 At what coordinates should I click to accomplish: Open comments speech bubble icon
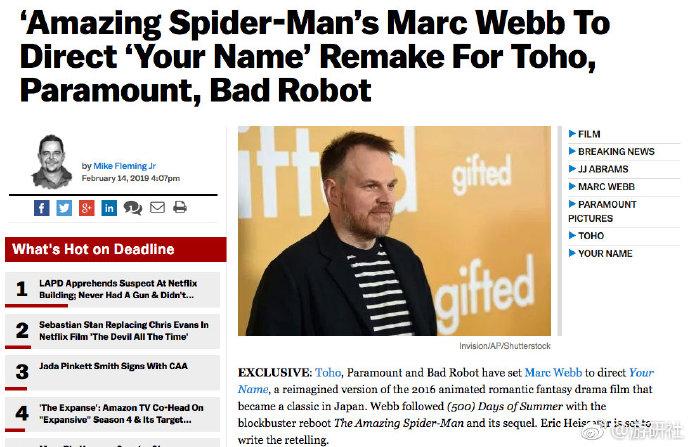pyautogui.click(x=132, y=207)
